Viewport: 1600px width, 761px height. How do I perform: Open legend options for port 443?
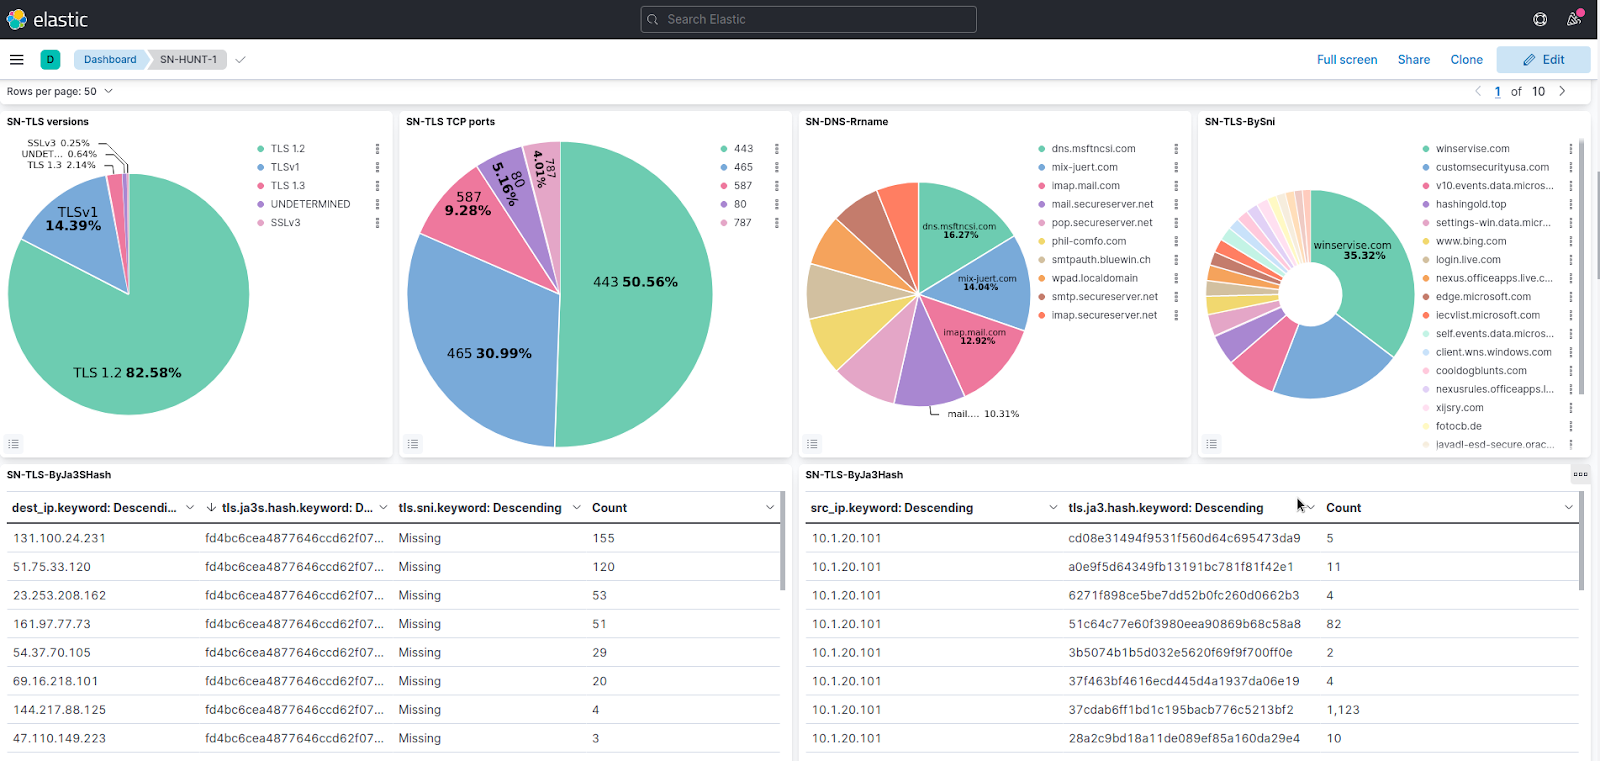[x=777, y=149]
